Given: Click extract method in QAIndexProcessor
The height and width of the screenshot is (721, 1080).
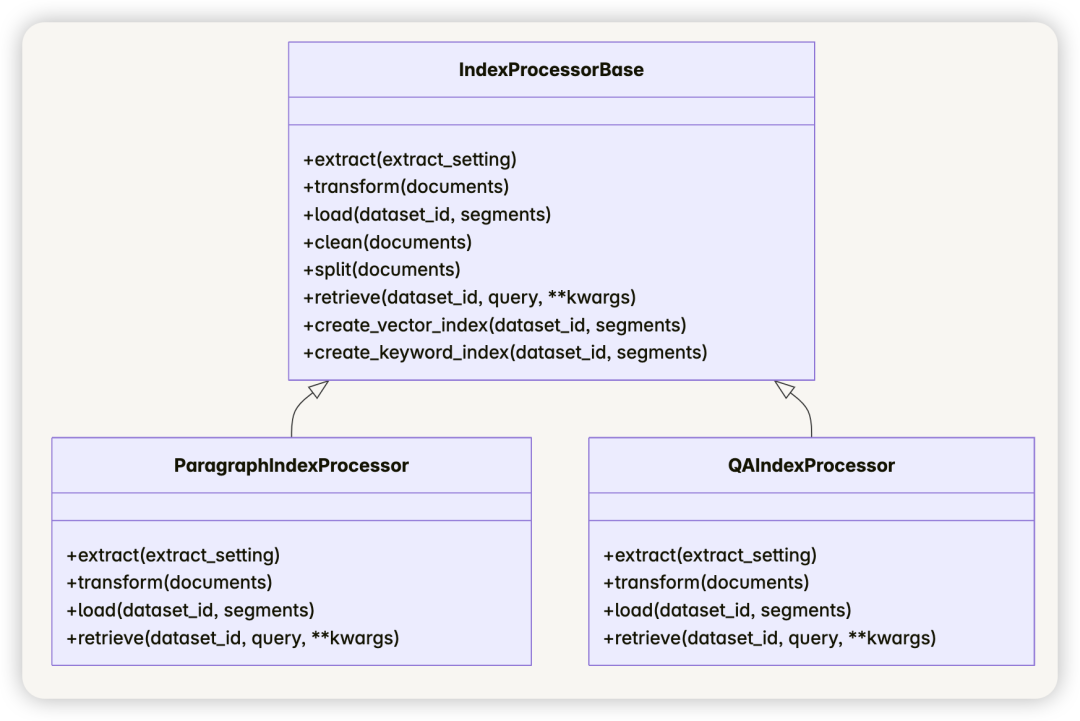Looking at the screenshot, I should coord(709,555).
